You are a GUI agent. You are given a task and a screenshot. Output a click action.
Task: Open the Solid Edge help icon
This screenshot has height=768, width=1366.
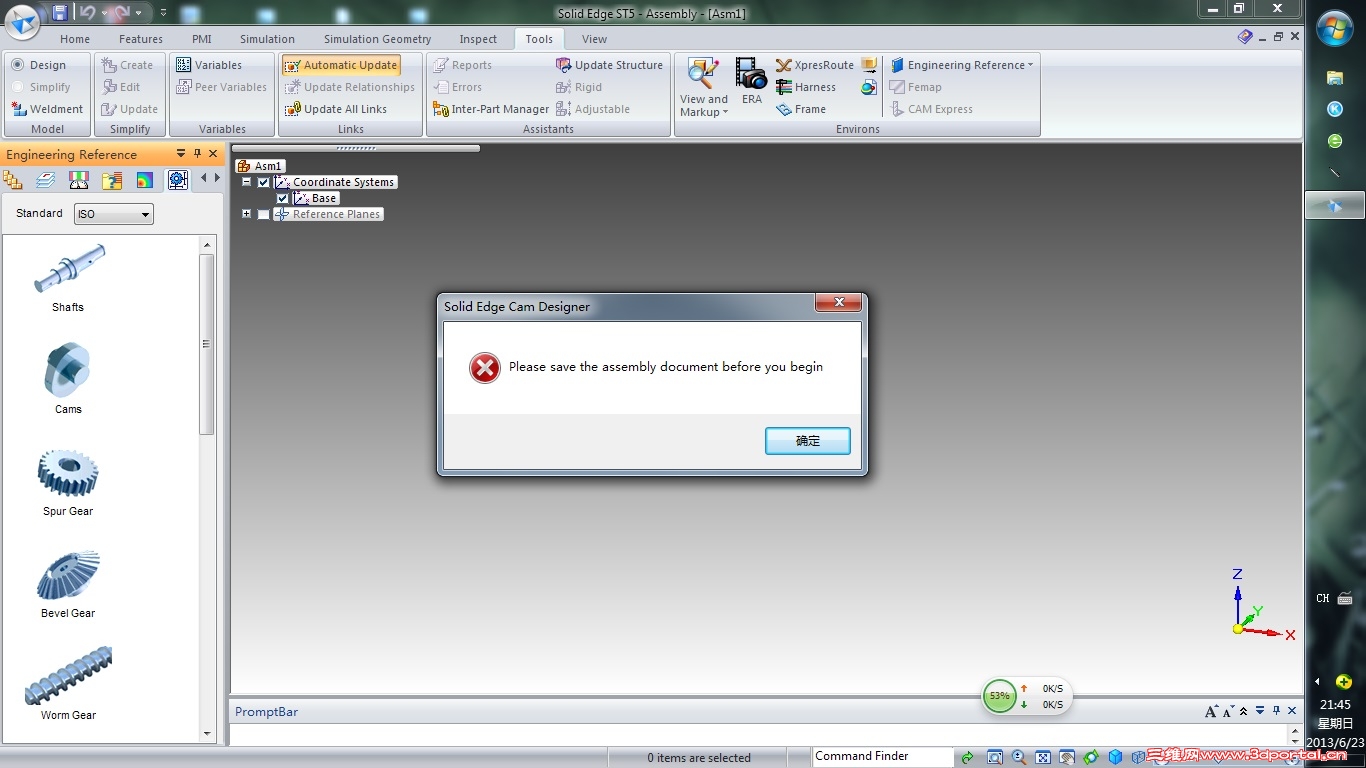[1245, 37]
